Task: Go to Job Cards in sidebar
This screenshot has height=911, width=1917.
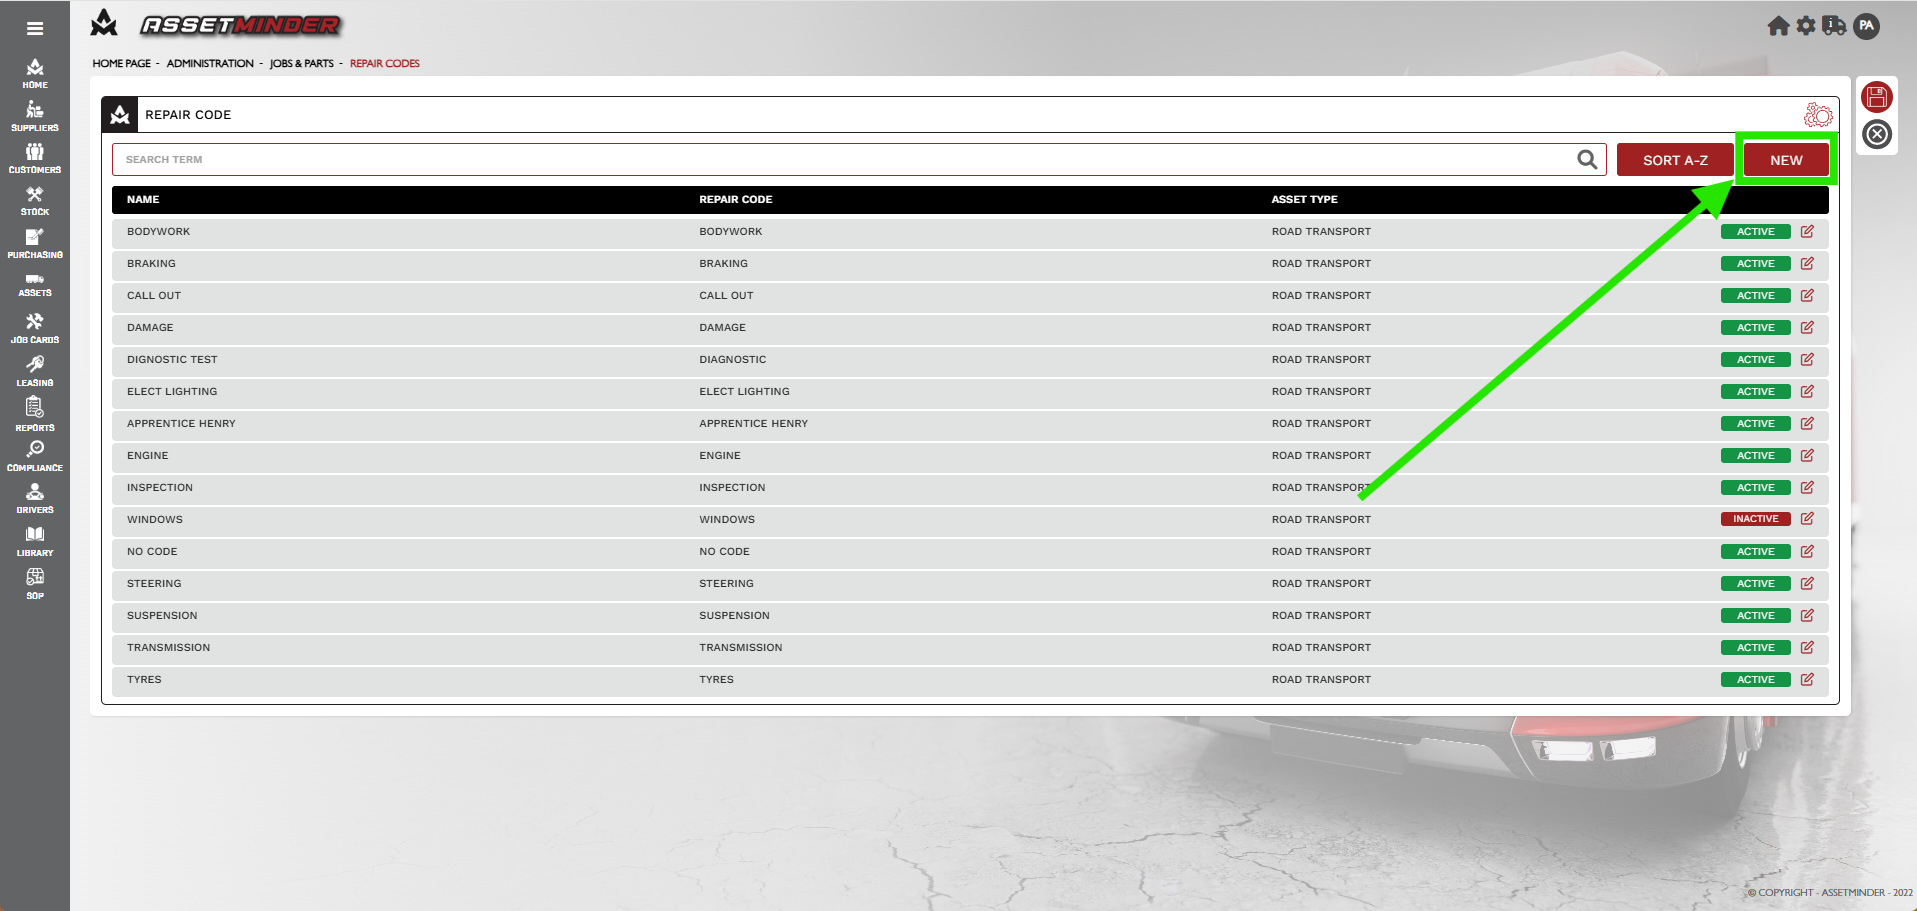Action: [35, 327]
